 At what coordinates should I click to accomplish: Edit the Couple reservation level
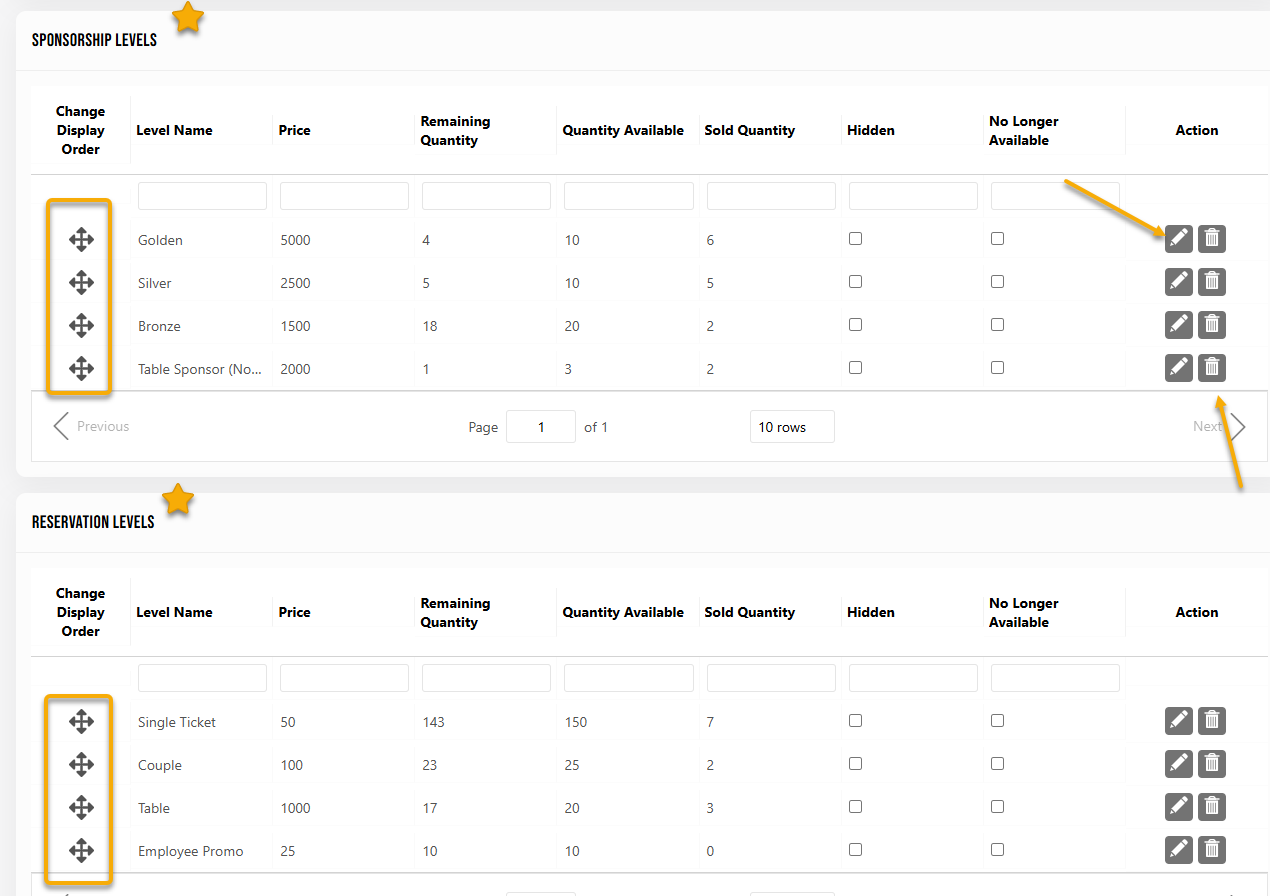(1179, 764)
